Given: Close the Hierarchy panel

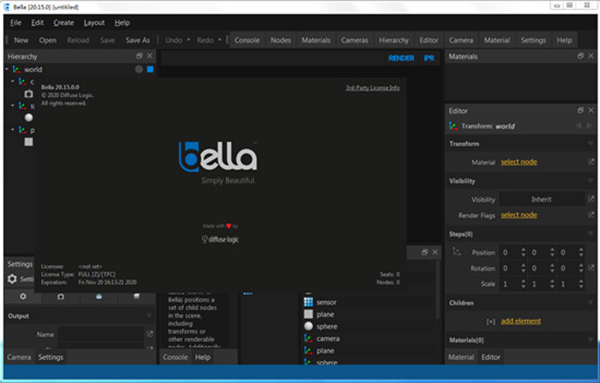Looking at the screenshot, I should coord(150,56).
